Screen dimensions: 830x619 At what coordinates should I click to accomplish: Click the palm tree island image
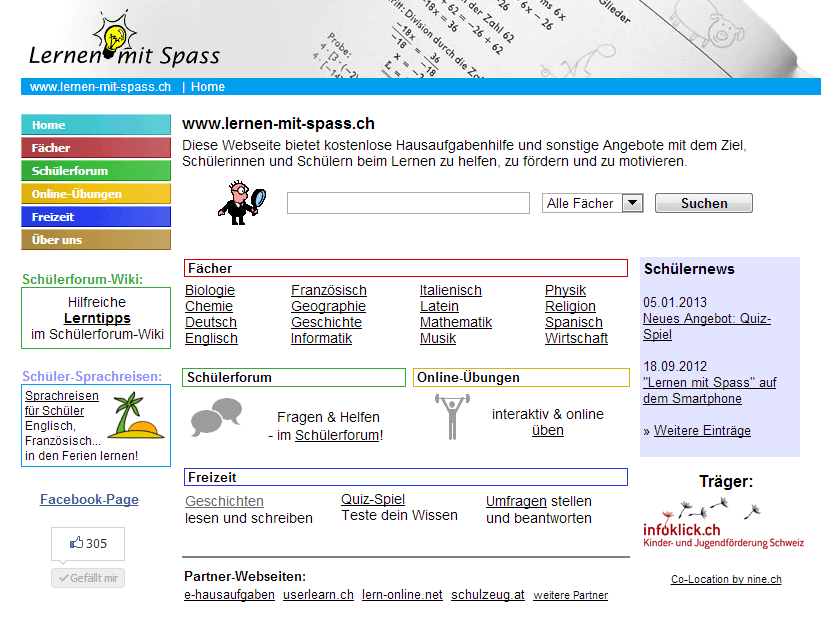pos(137,415)
